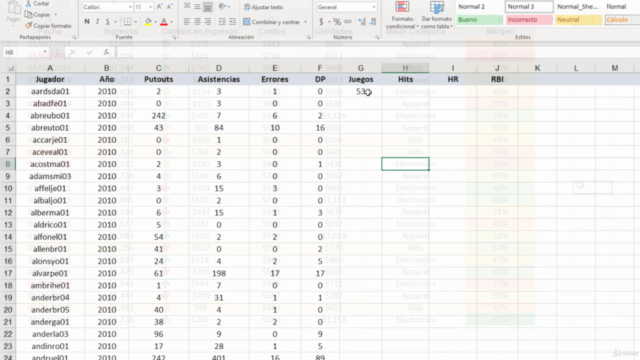Screen dimensions: 640x360
Task: Click the borders grid icon
Action: [x=128, y=22]
